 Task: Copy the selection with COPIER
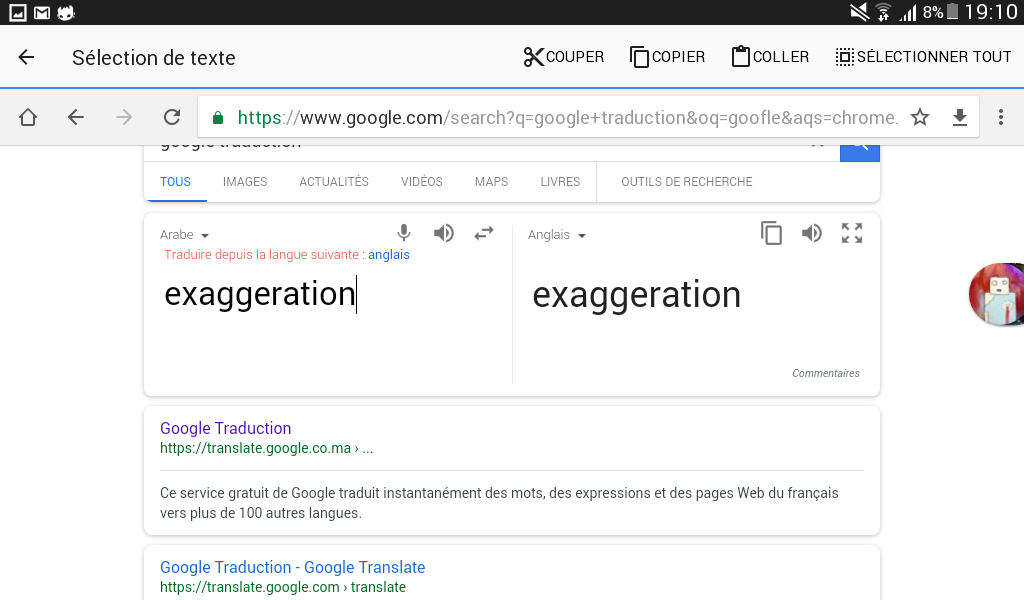(x=667, y=57)
